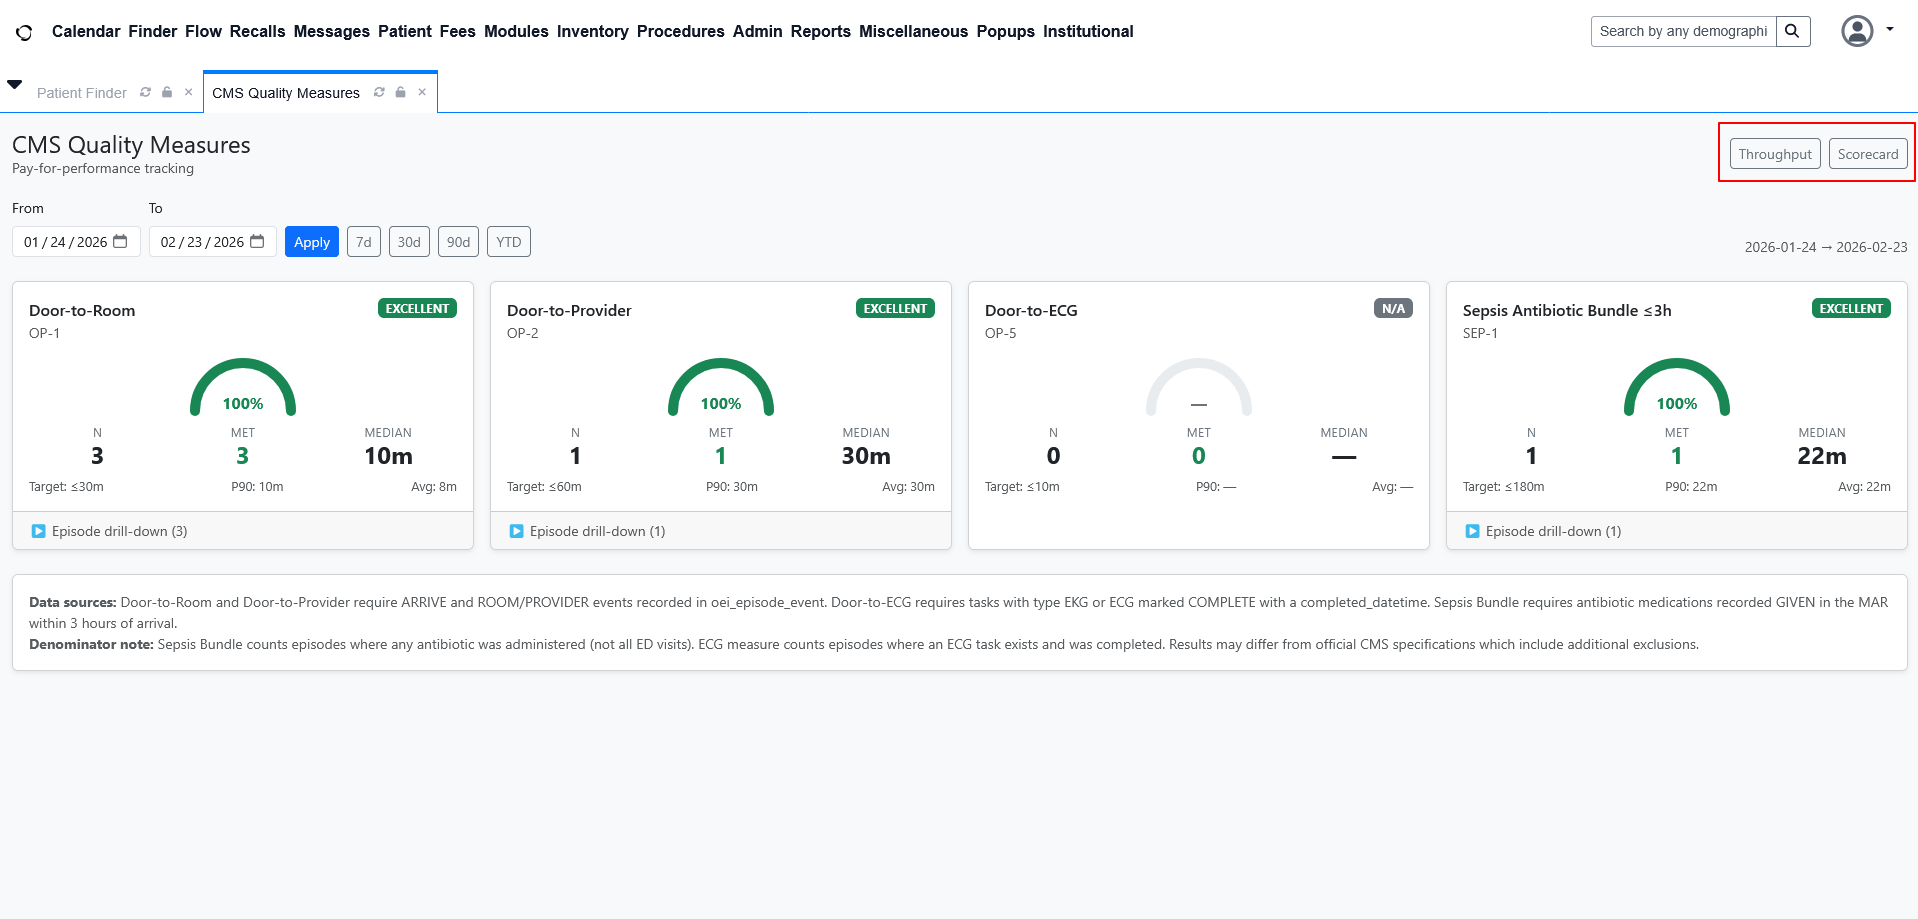Close the Patient Finder tab
1918x919 pixels.
click(x=188, y=92)
